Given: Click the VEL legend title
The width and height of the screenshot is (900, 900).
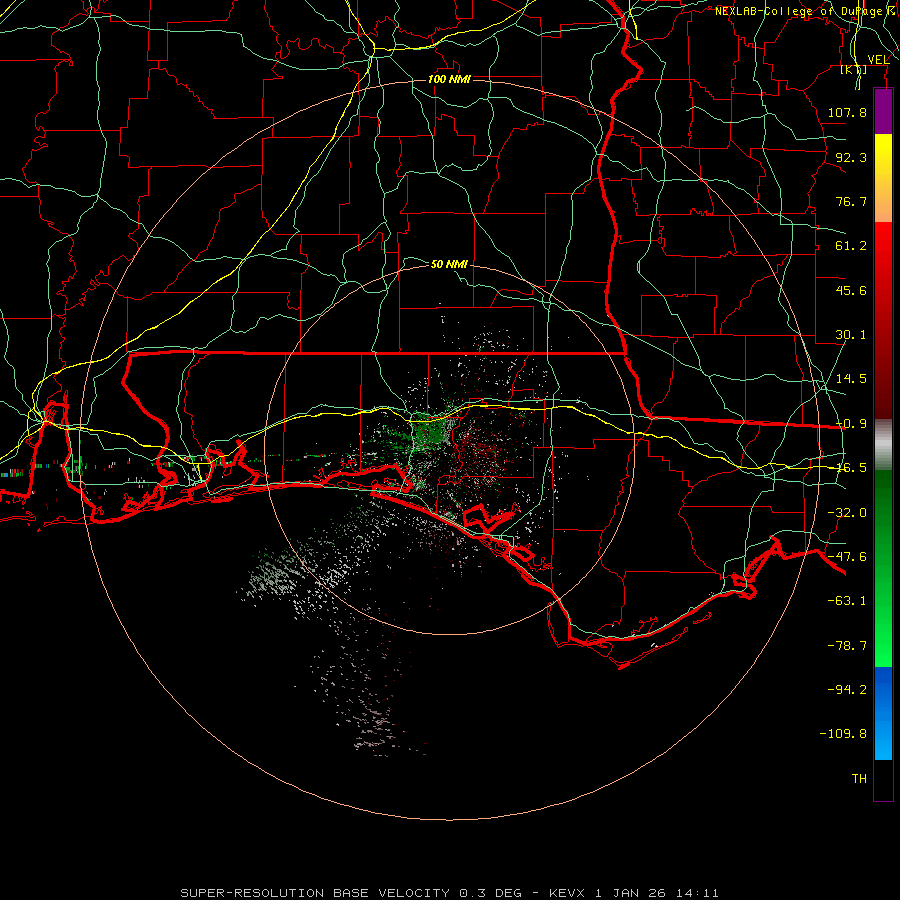Looking at the screenshot, I should 878,60.
